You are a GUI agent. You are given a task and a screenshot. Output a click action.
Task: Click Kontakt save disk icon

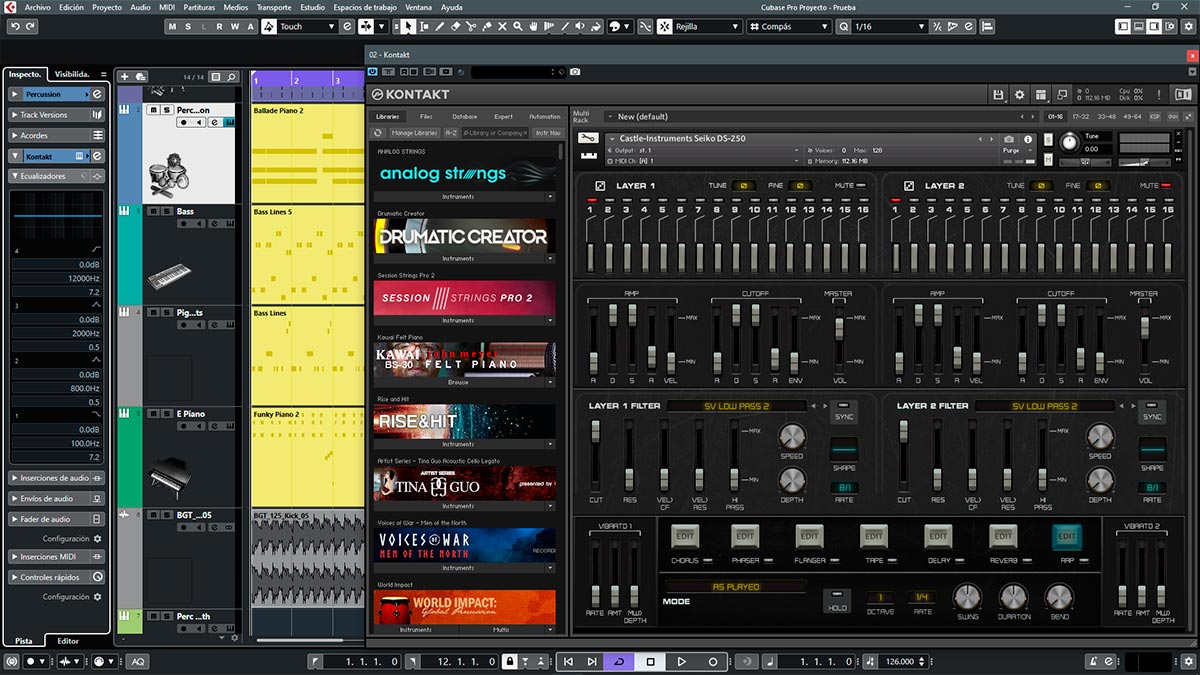pyautogui.click(x=998, y=94)
